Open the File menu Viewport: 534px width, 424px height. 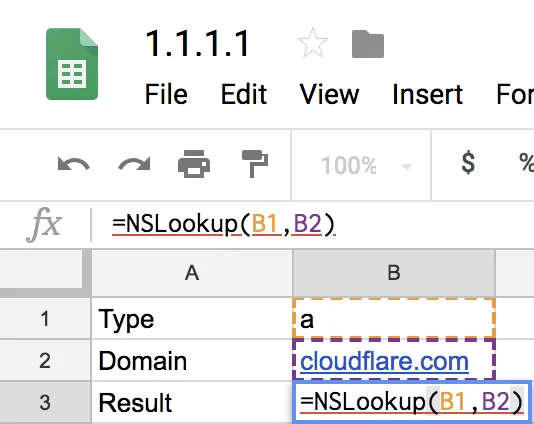[166, 94]
